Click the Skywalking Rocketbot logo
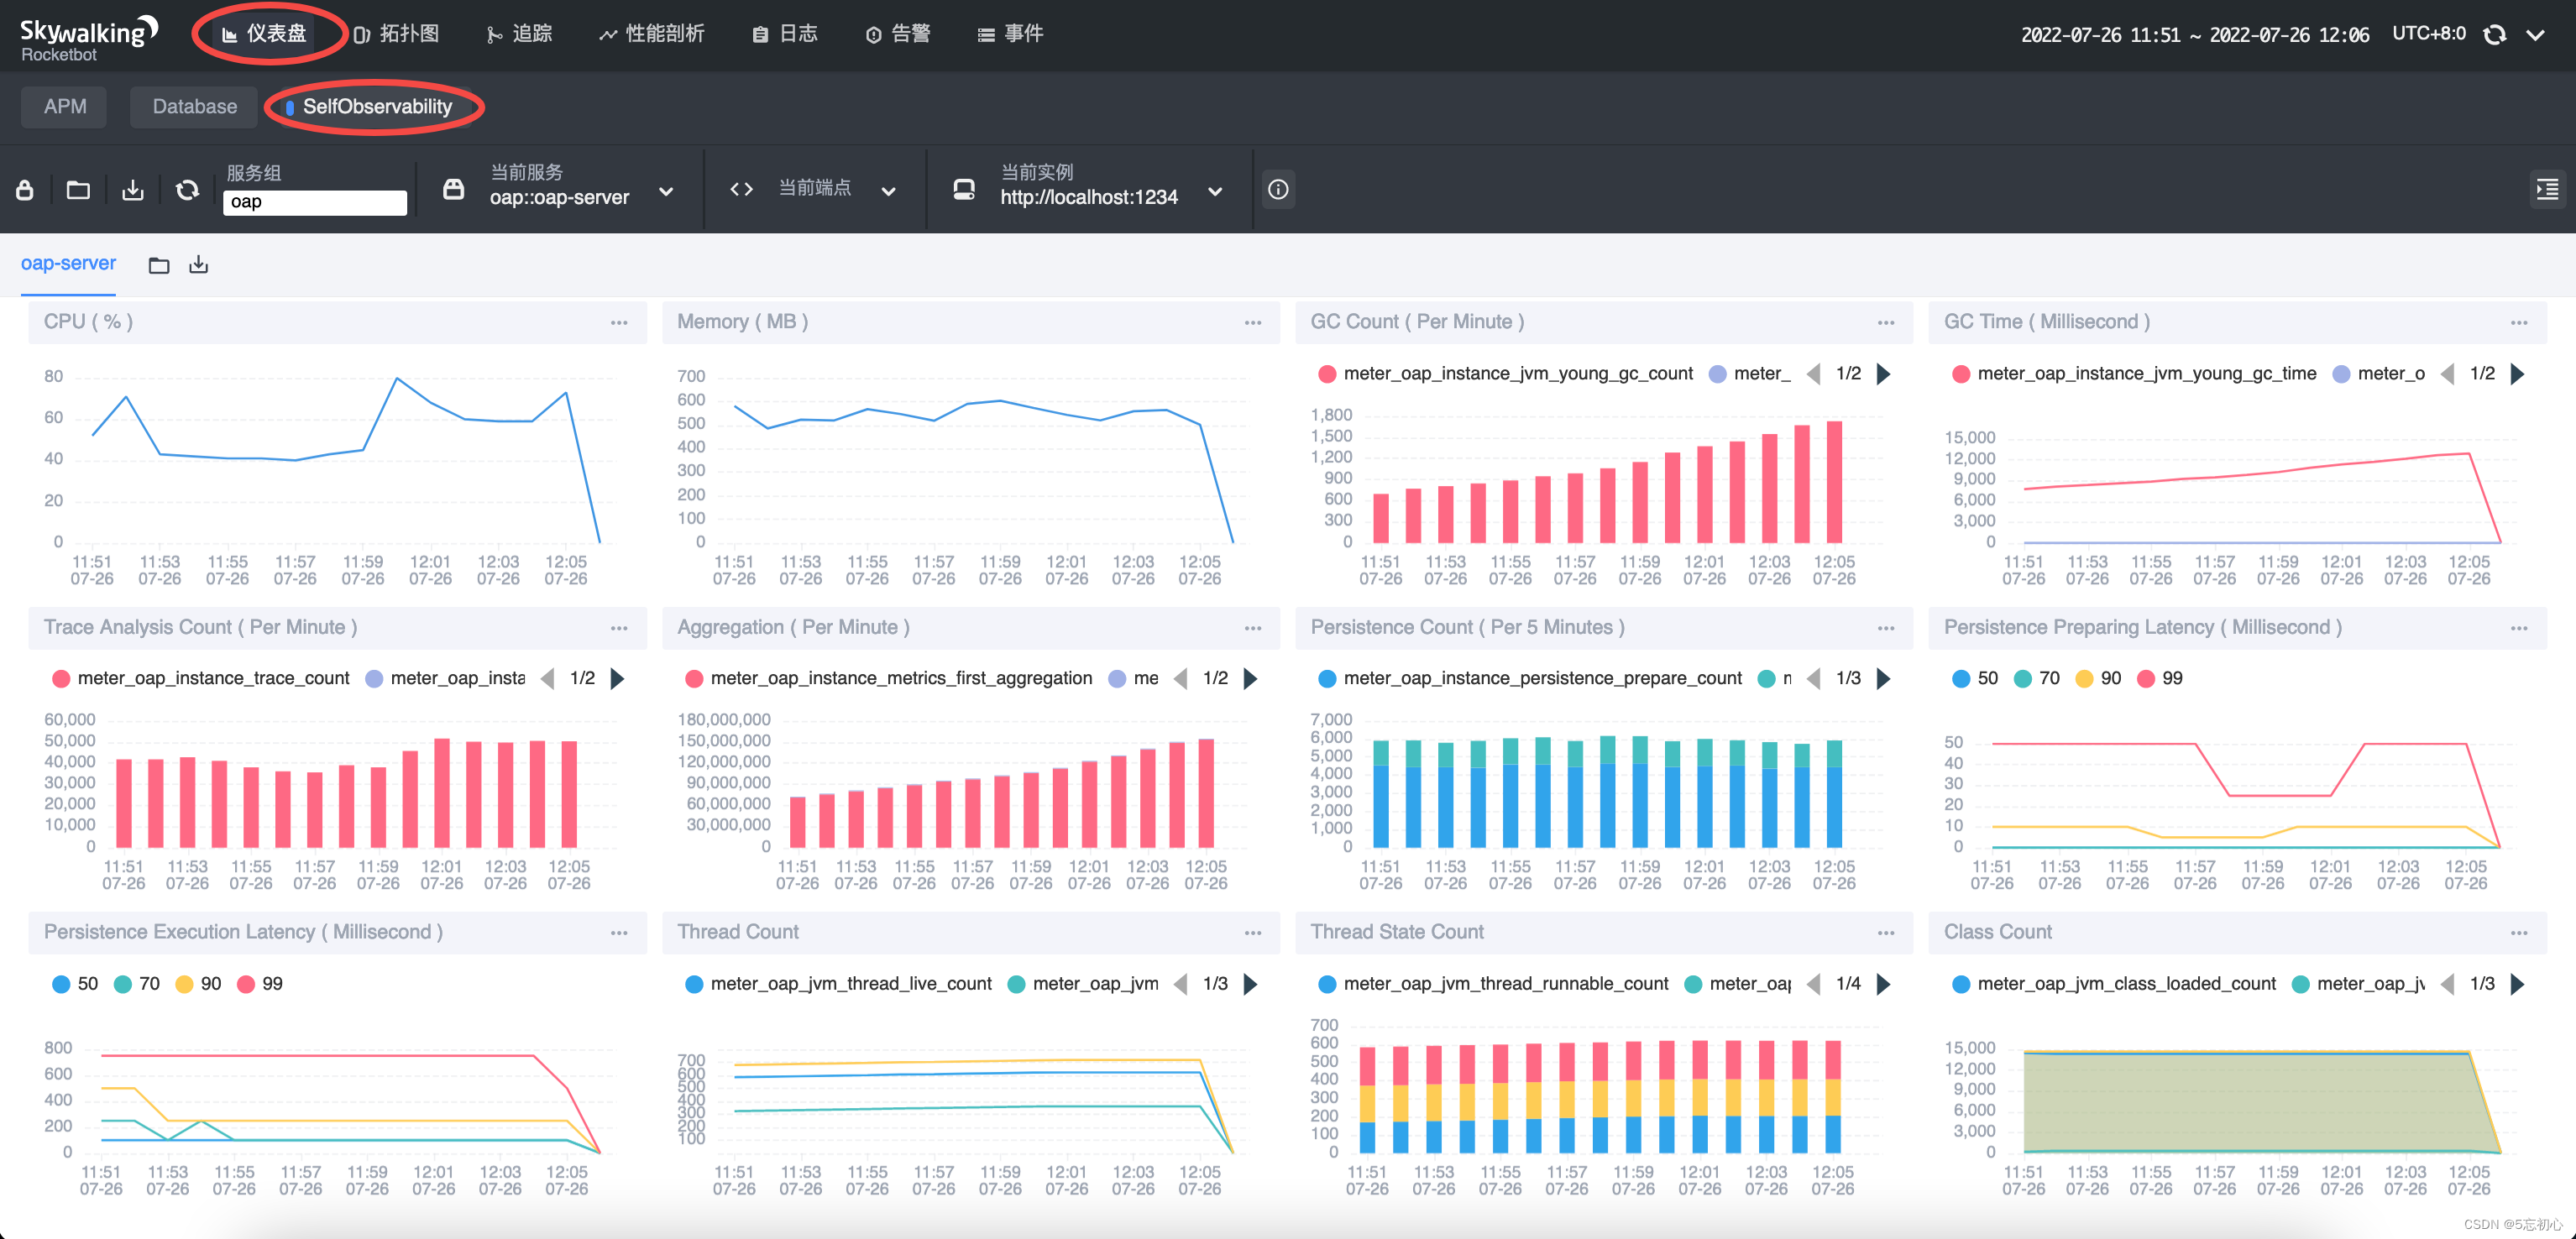 click(x=88, y=38)
